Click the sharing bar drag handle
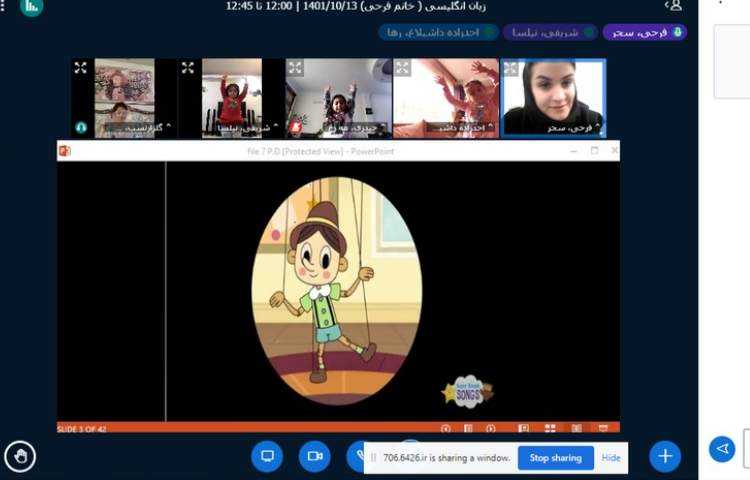The width and height of the screenshot is (750, 480). click(374, 458)
